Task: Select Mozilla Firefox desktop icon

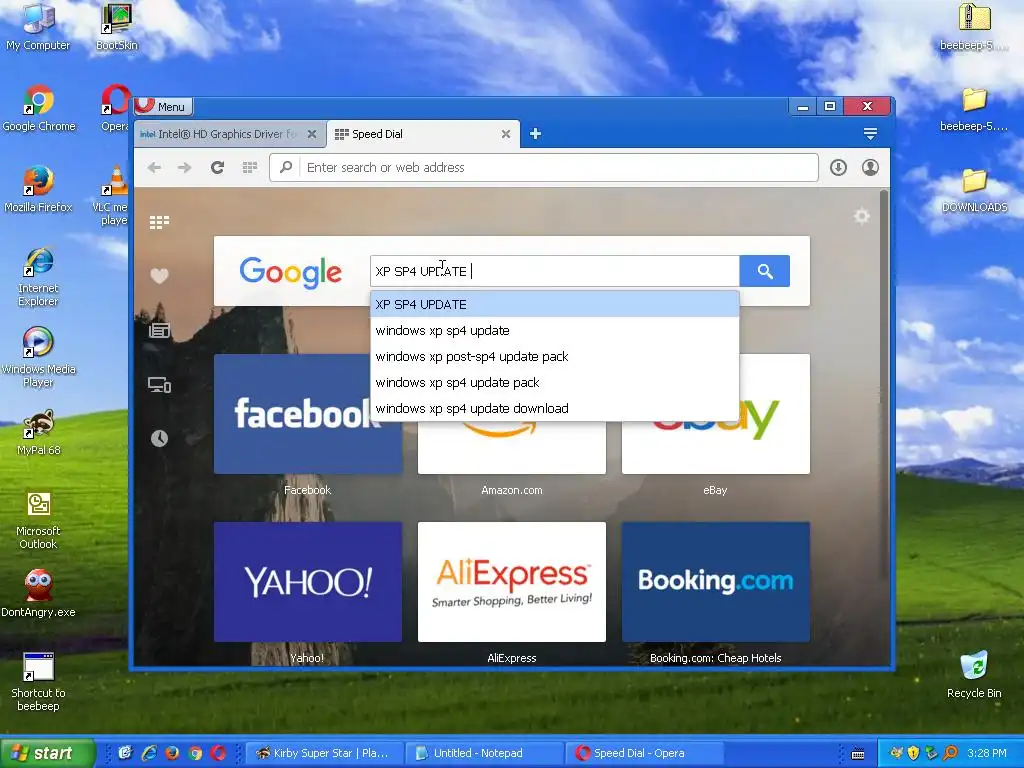Action: tap(39, 190)
